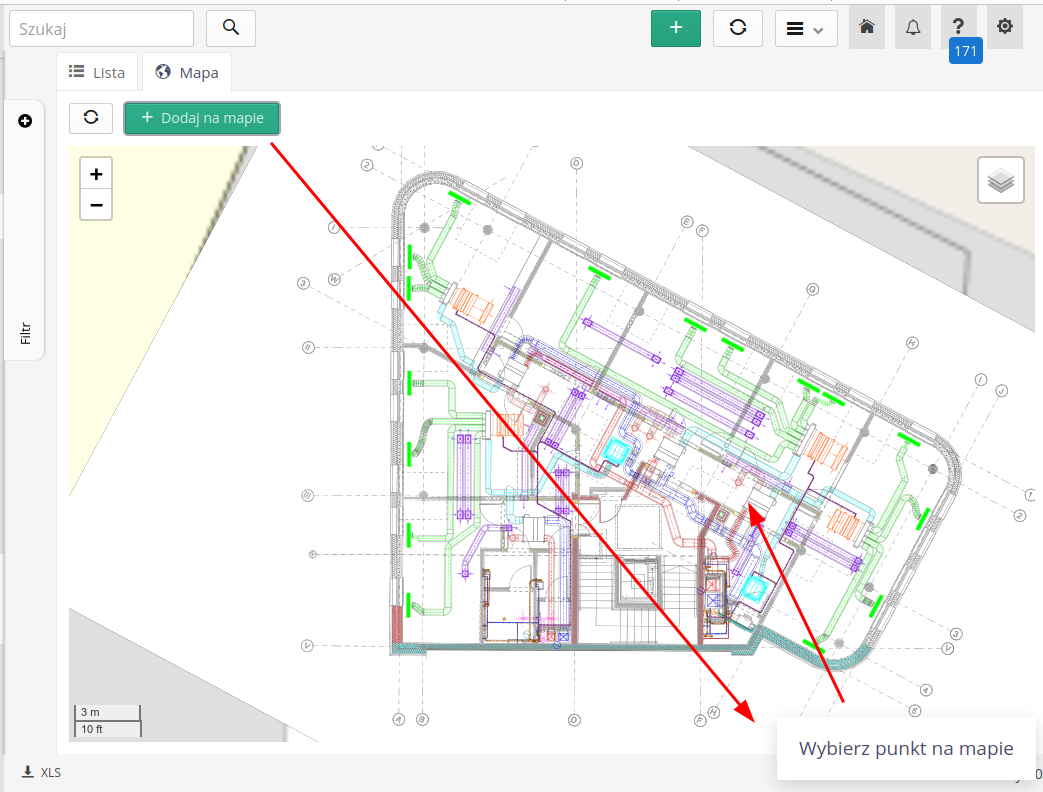Click the green plus add button
1043x792 pixels.
[x=676, y=28]
